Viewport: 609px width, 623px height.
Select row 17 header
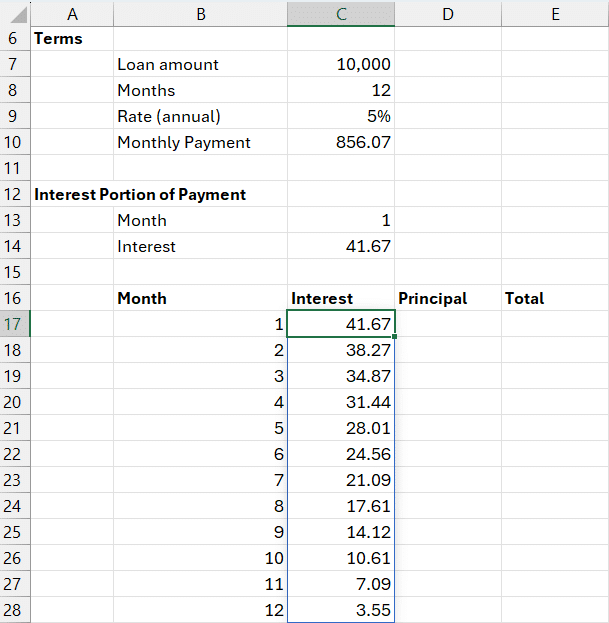tap(14, 324)
